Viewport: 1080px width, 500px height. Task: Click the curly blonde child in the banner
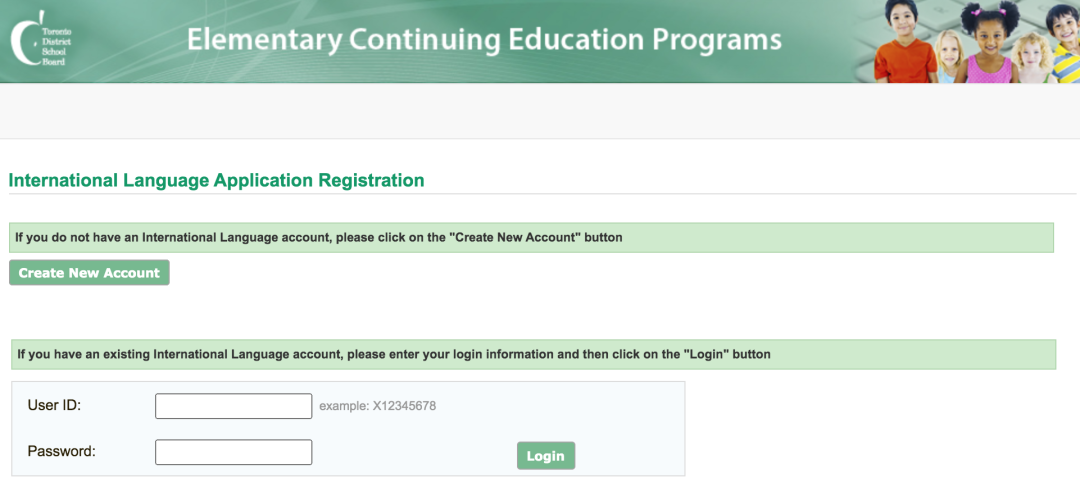pyautogui.click(x=1031, y=59)
